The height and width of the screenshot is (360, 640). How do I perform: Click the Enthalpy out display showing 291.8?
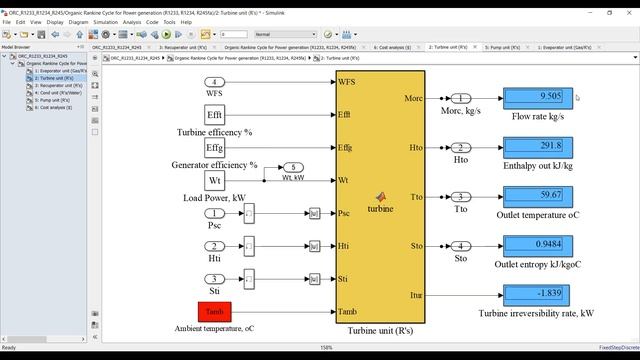click(x=538, y=147)
